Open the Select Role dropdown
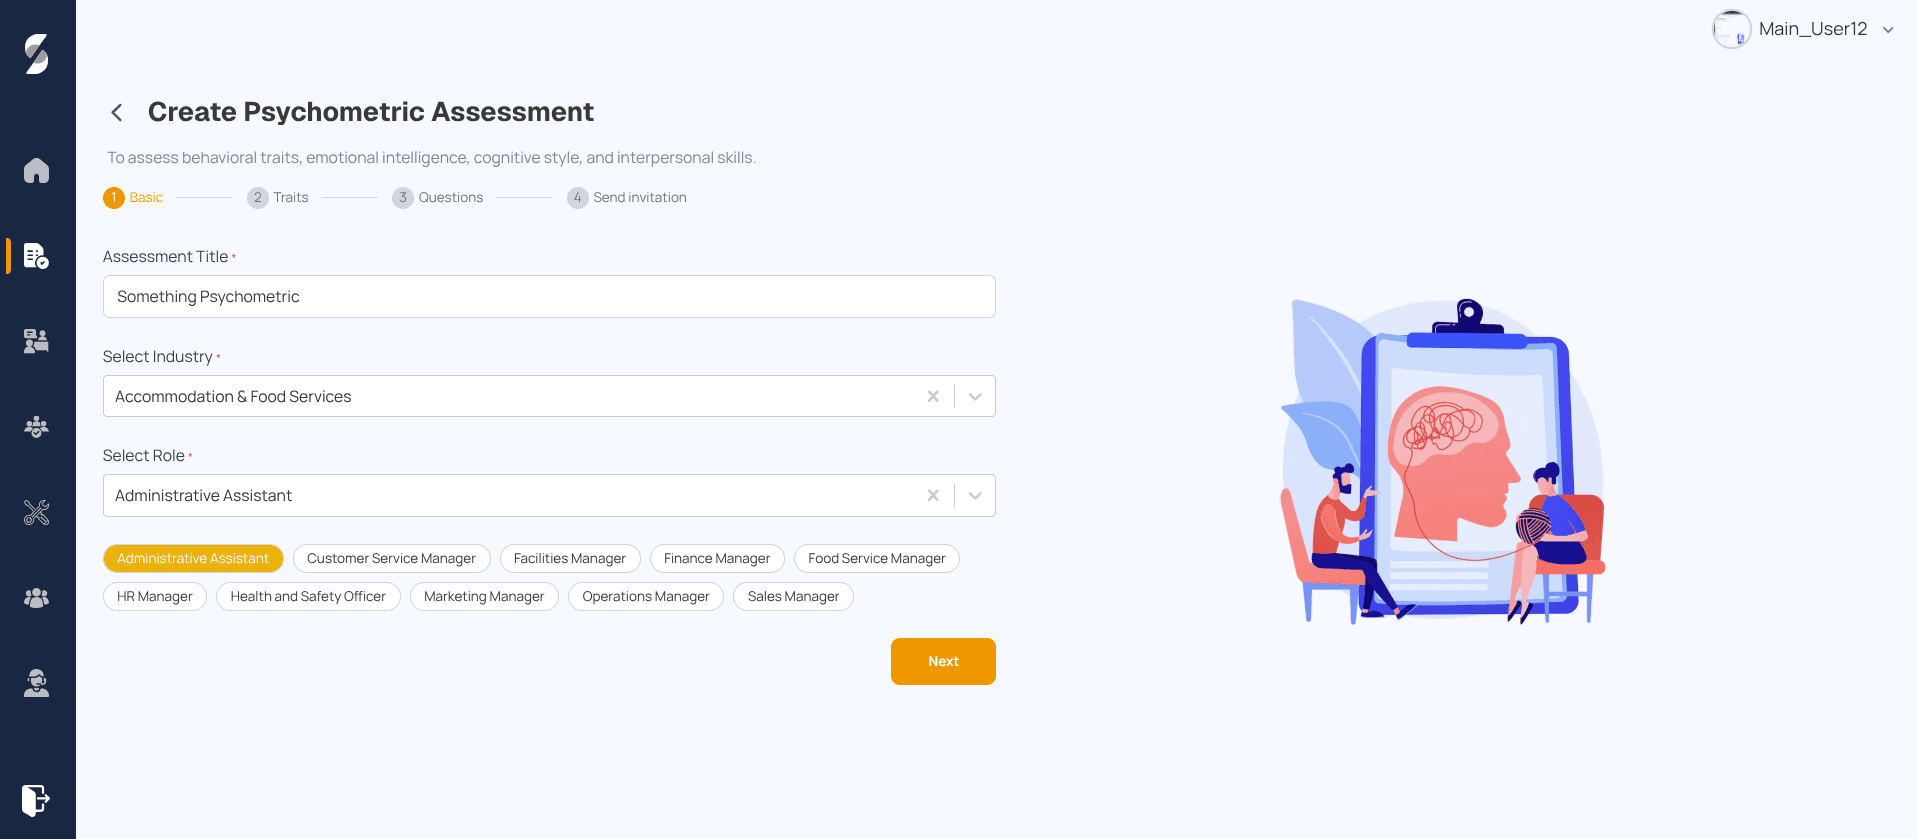This screenshot has height=839, width=1917. 974,495
